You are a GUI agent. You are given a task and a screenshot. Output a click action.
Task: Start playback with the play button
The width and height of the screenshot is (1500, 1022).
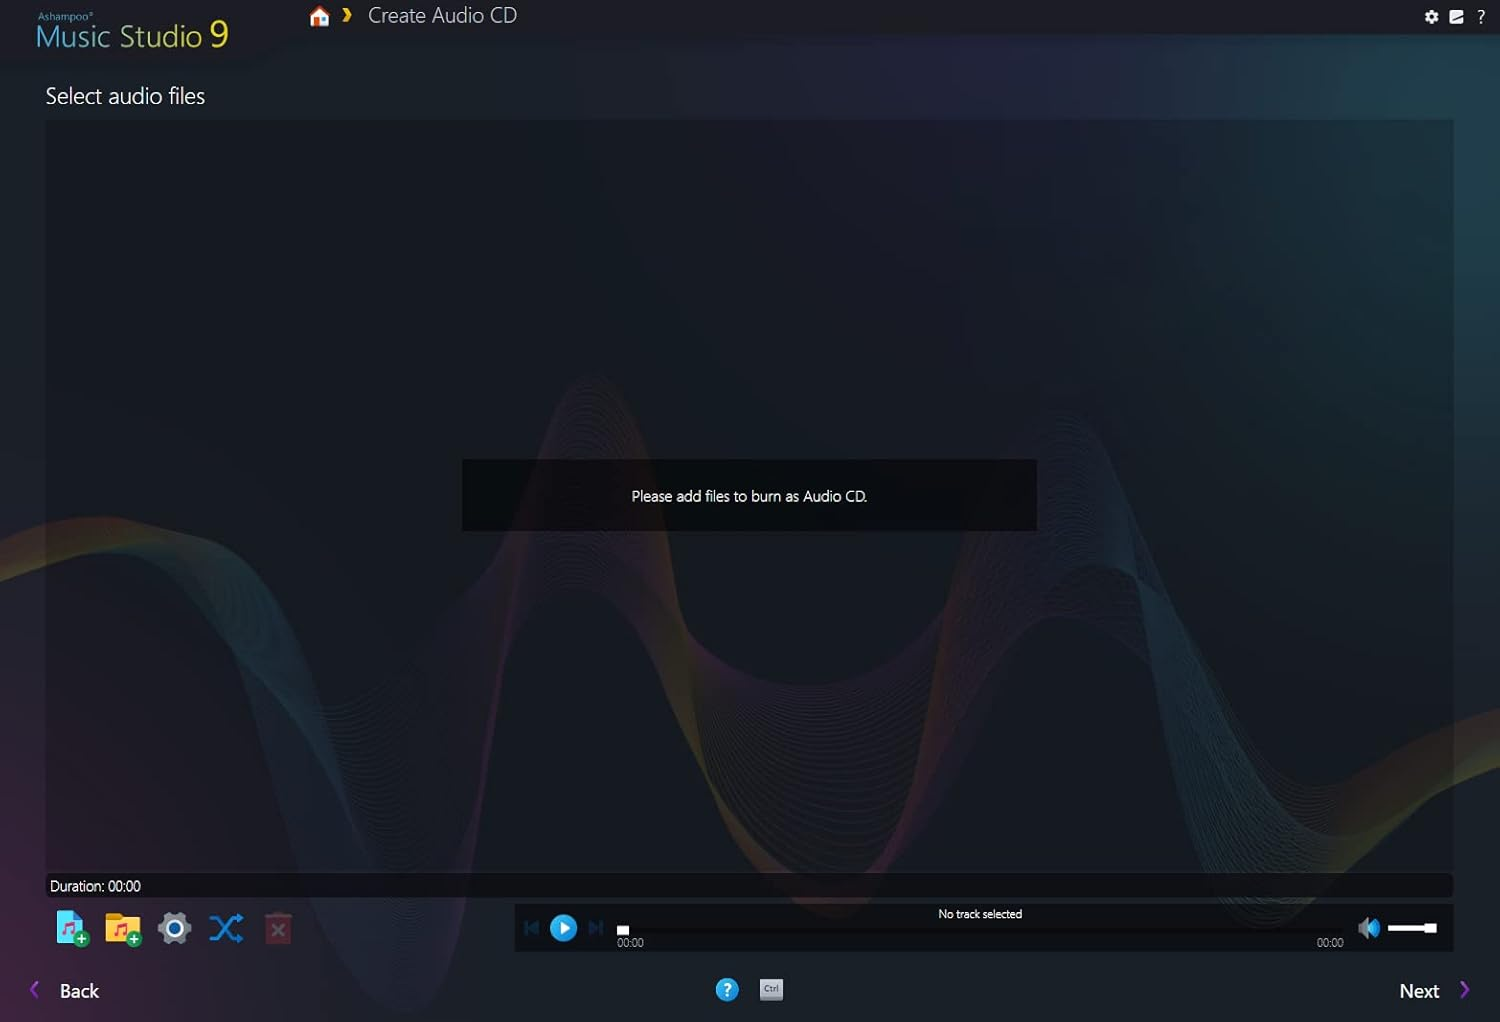[x=563, y=927]
